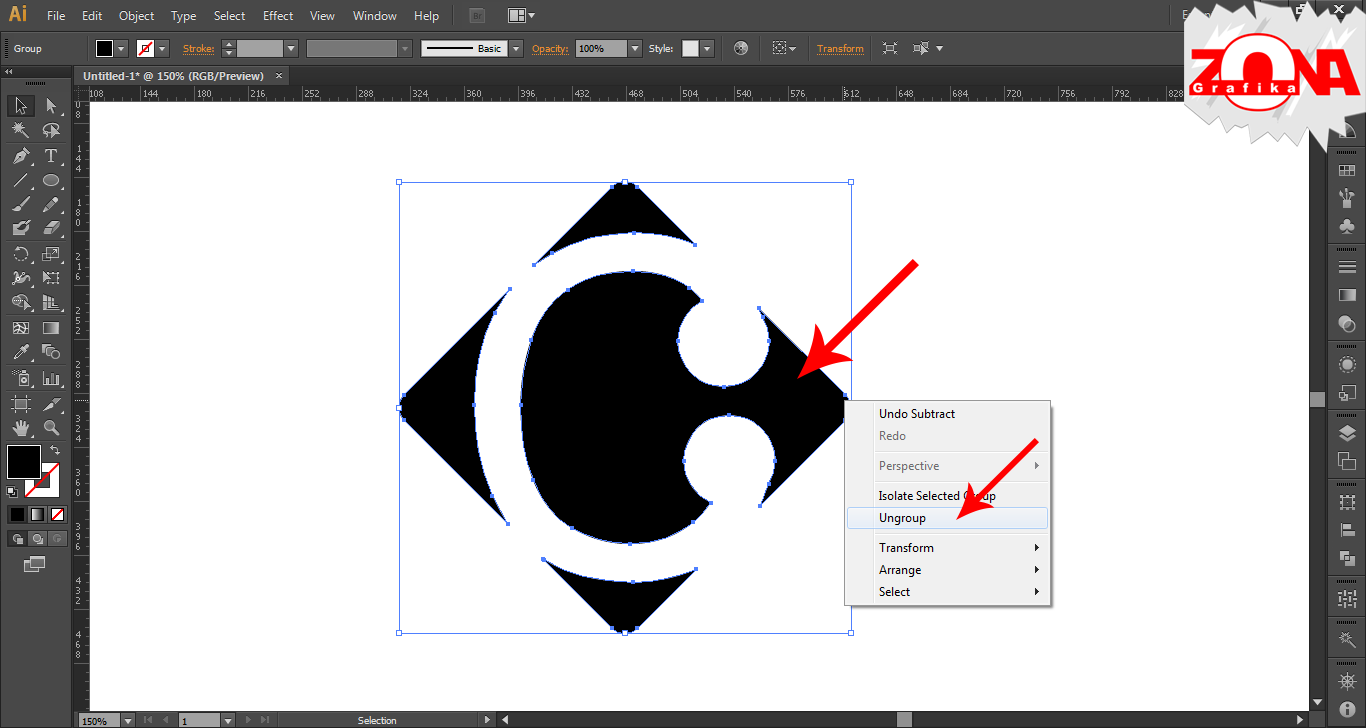Swap fill and stroke colors
This screenshot has width=1366, height=728.
[x=55, y=451]
